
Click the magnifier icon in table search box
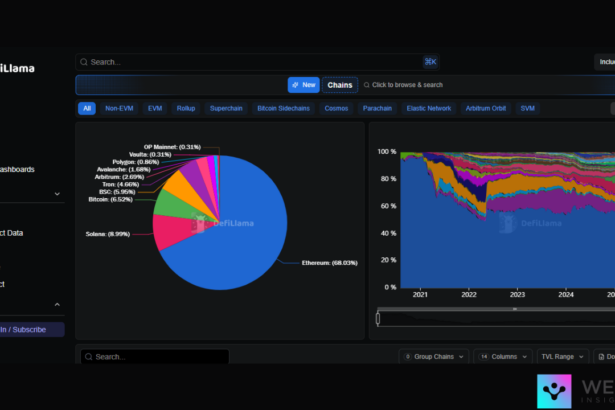click(88, 356)
